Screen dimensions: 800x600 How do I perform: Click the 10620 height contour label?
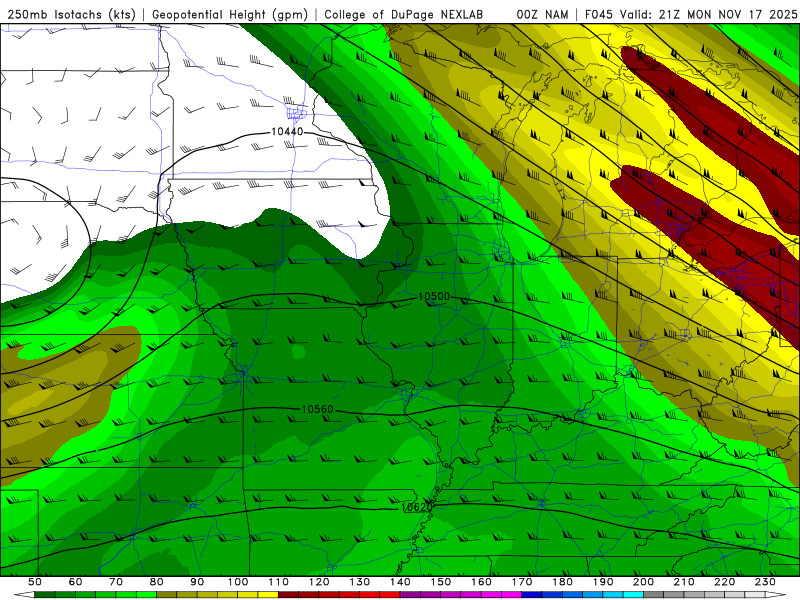point(417,507)
